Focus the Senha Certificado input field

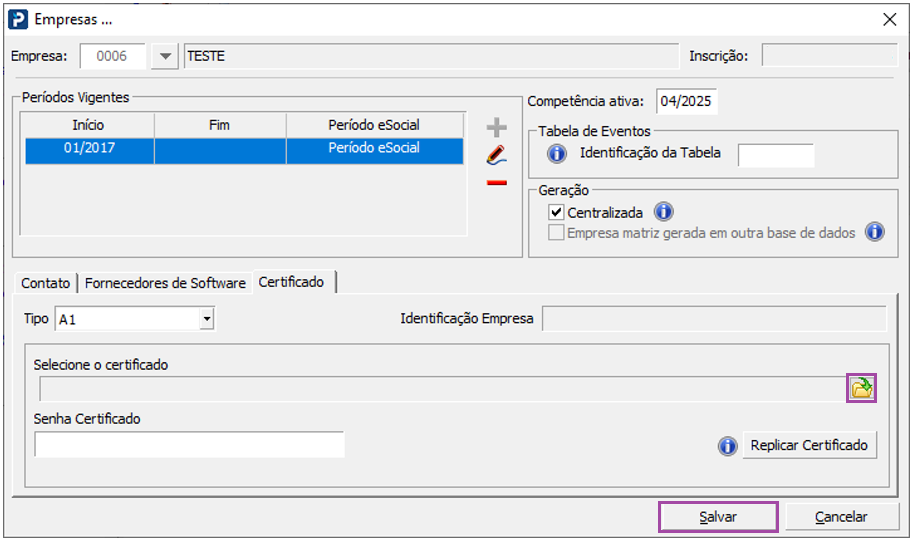click(x=189, y=444)
